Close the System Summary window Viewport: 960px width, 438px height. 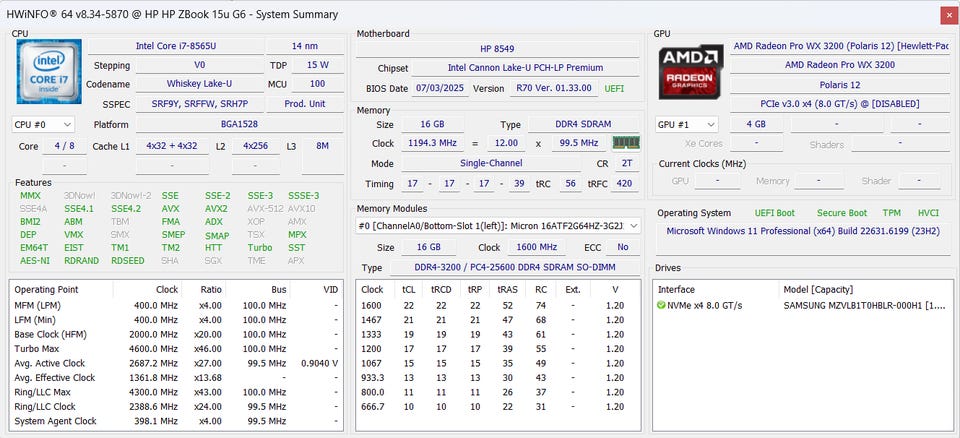[947, 14]
